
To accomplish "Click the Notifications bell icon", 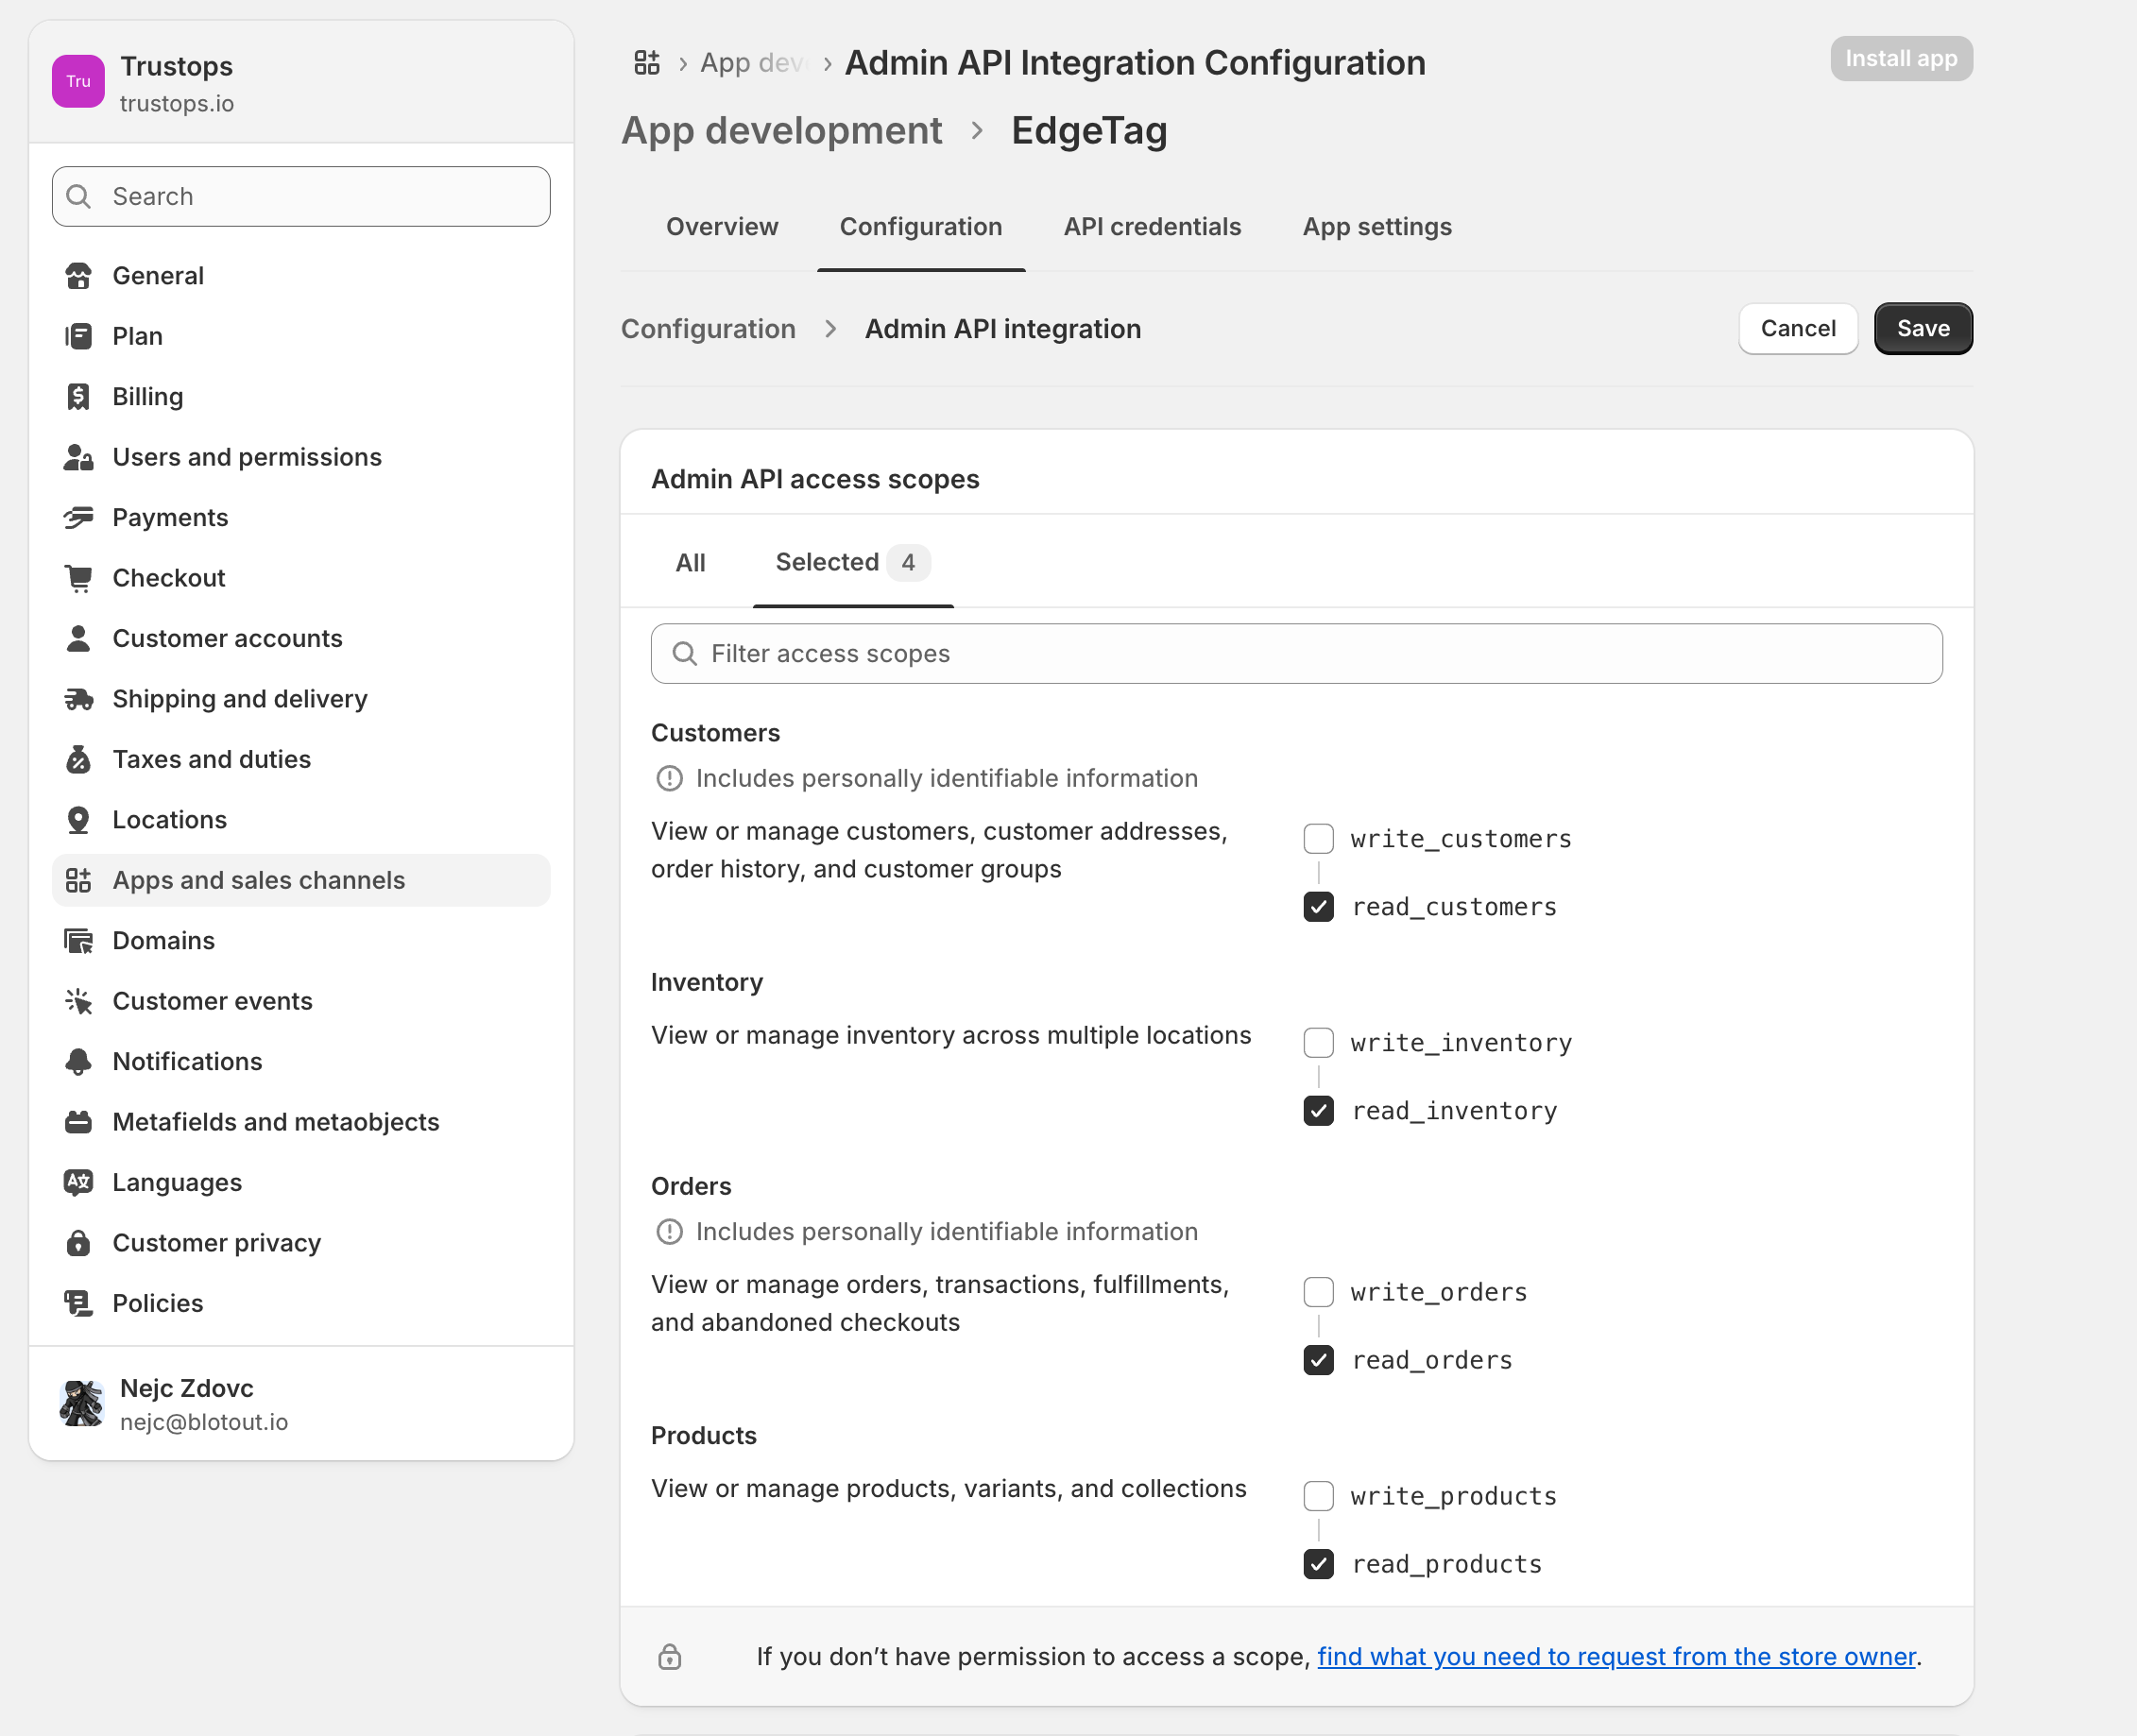I will [x=78, y=1061].
